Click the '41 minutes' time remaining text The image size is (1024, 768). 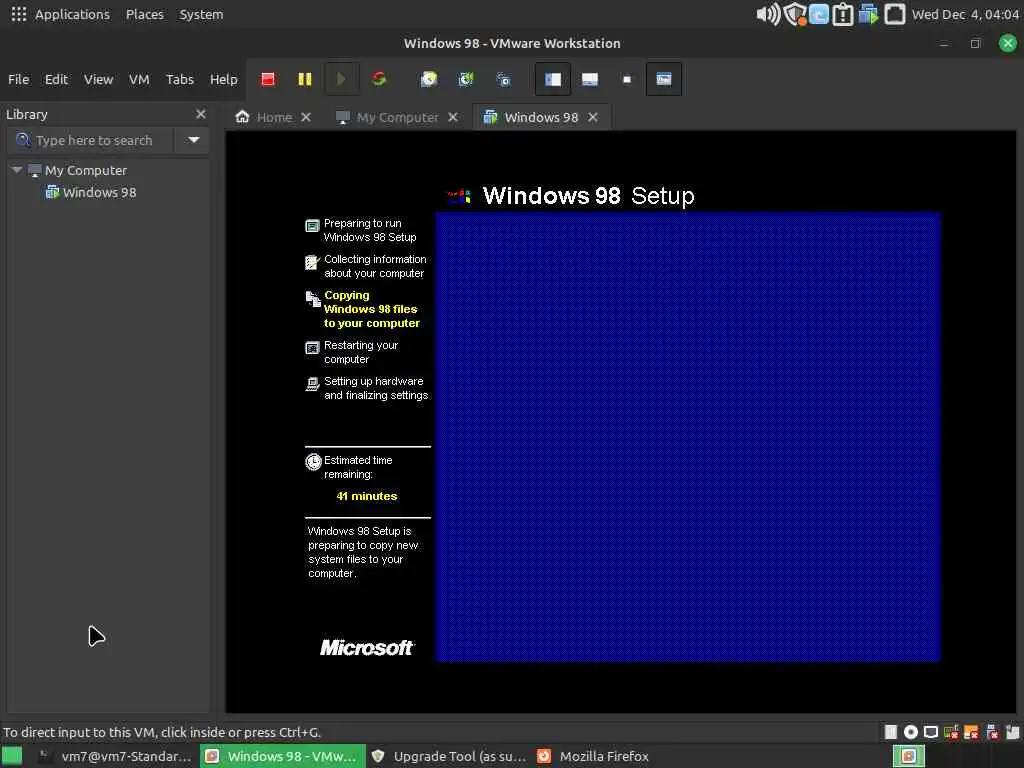click(x=366, y=496)
